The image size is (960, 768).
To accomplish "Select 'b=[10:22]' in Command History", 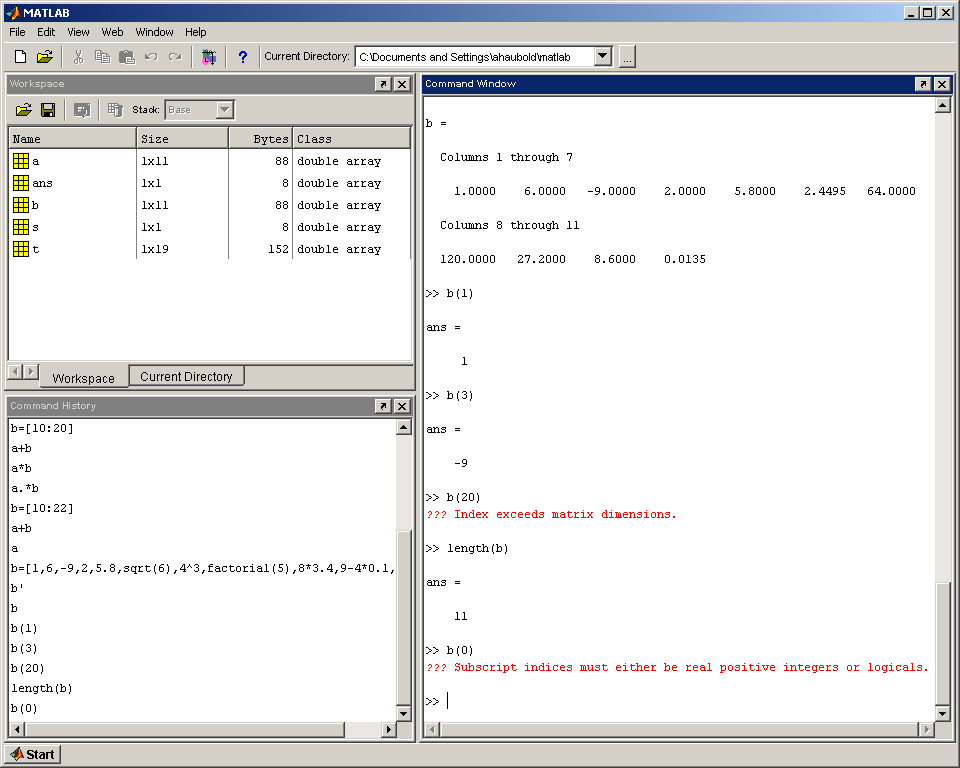I will pos(42,508).
